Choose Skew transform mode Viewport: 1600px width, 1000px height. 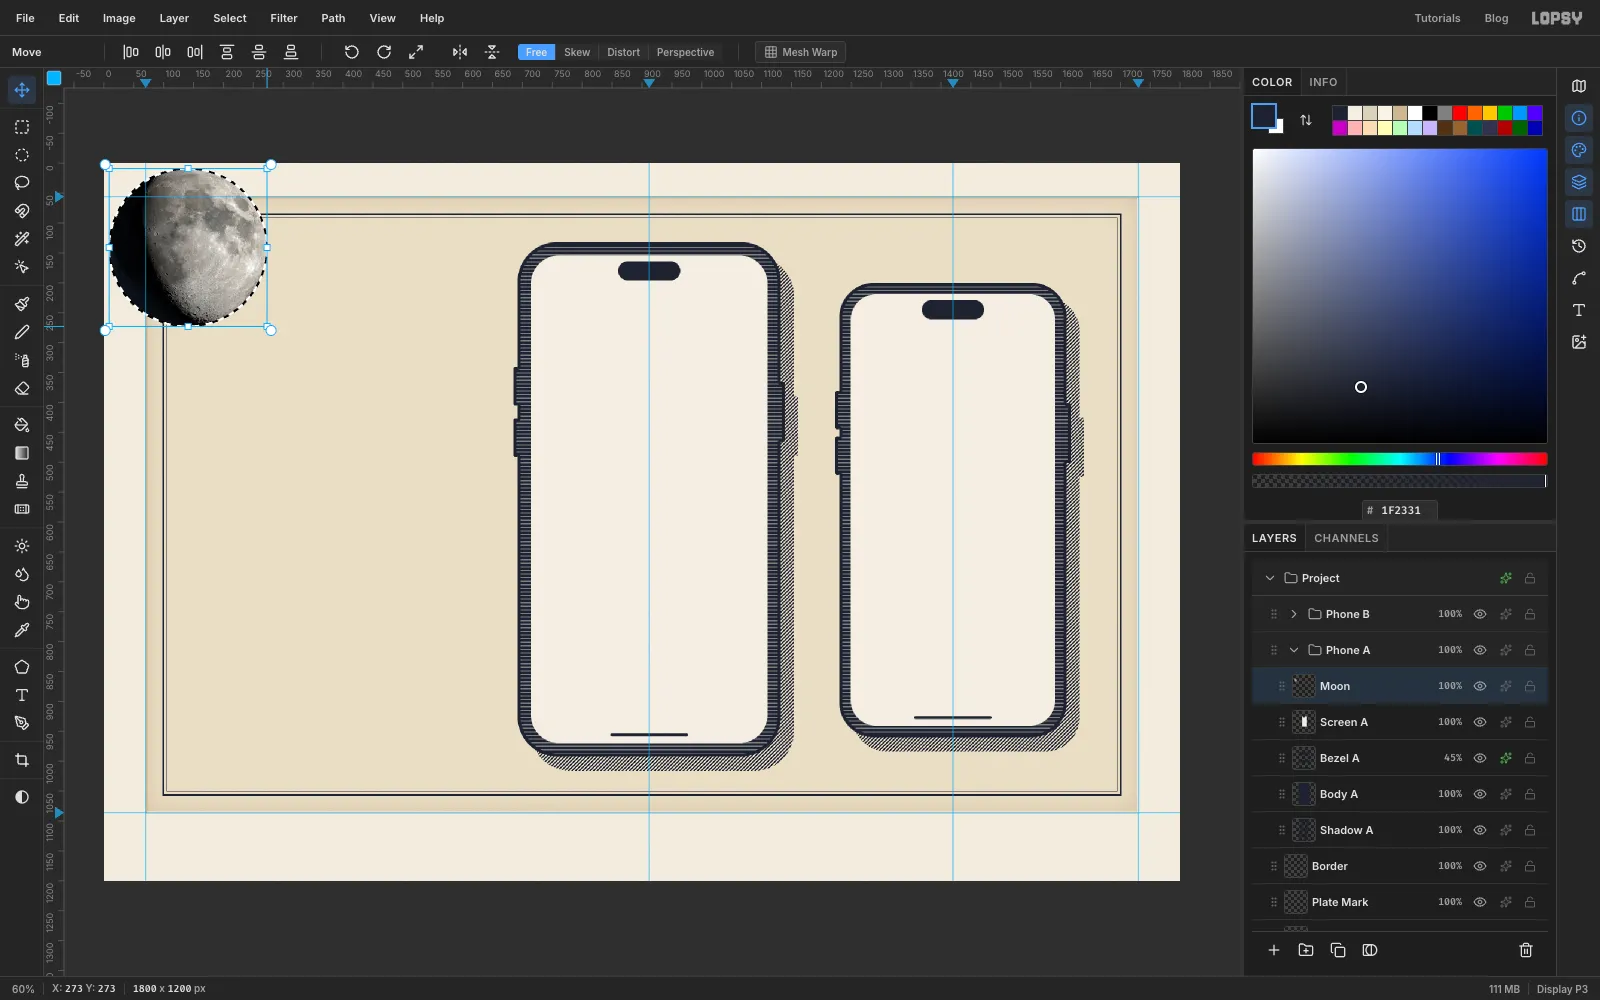click(x=577, y=52)
